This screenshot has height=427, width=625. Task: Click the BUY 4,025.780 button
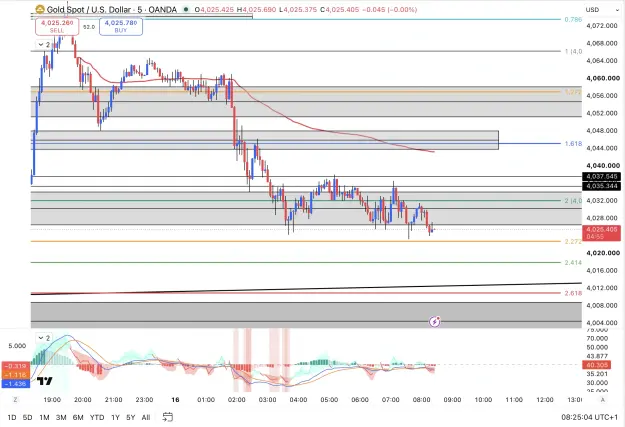(121, 26)
